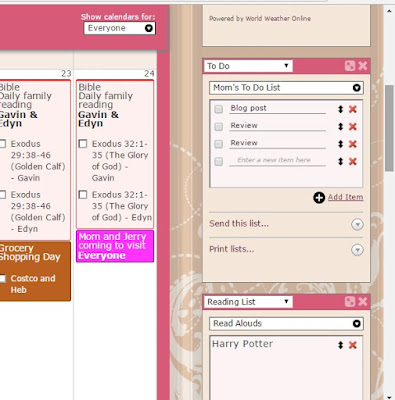395x400 pixels.
Task: Delete the first Review to-do item
Action: tap(353, 127)
